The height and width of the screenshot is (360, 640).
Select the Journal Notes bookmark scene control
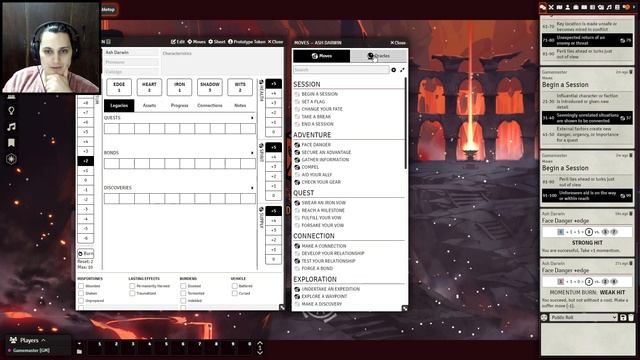coord(11,142)
